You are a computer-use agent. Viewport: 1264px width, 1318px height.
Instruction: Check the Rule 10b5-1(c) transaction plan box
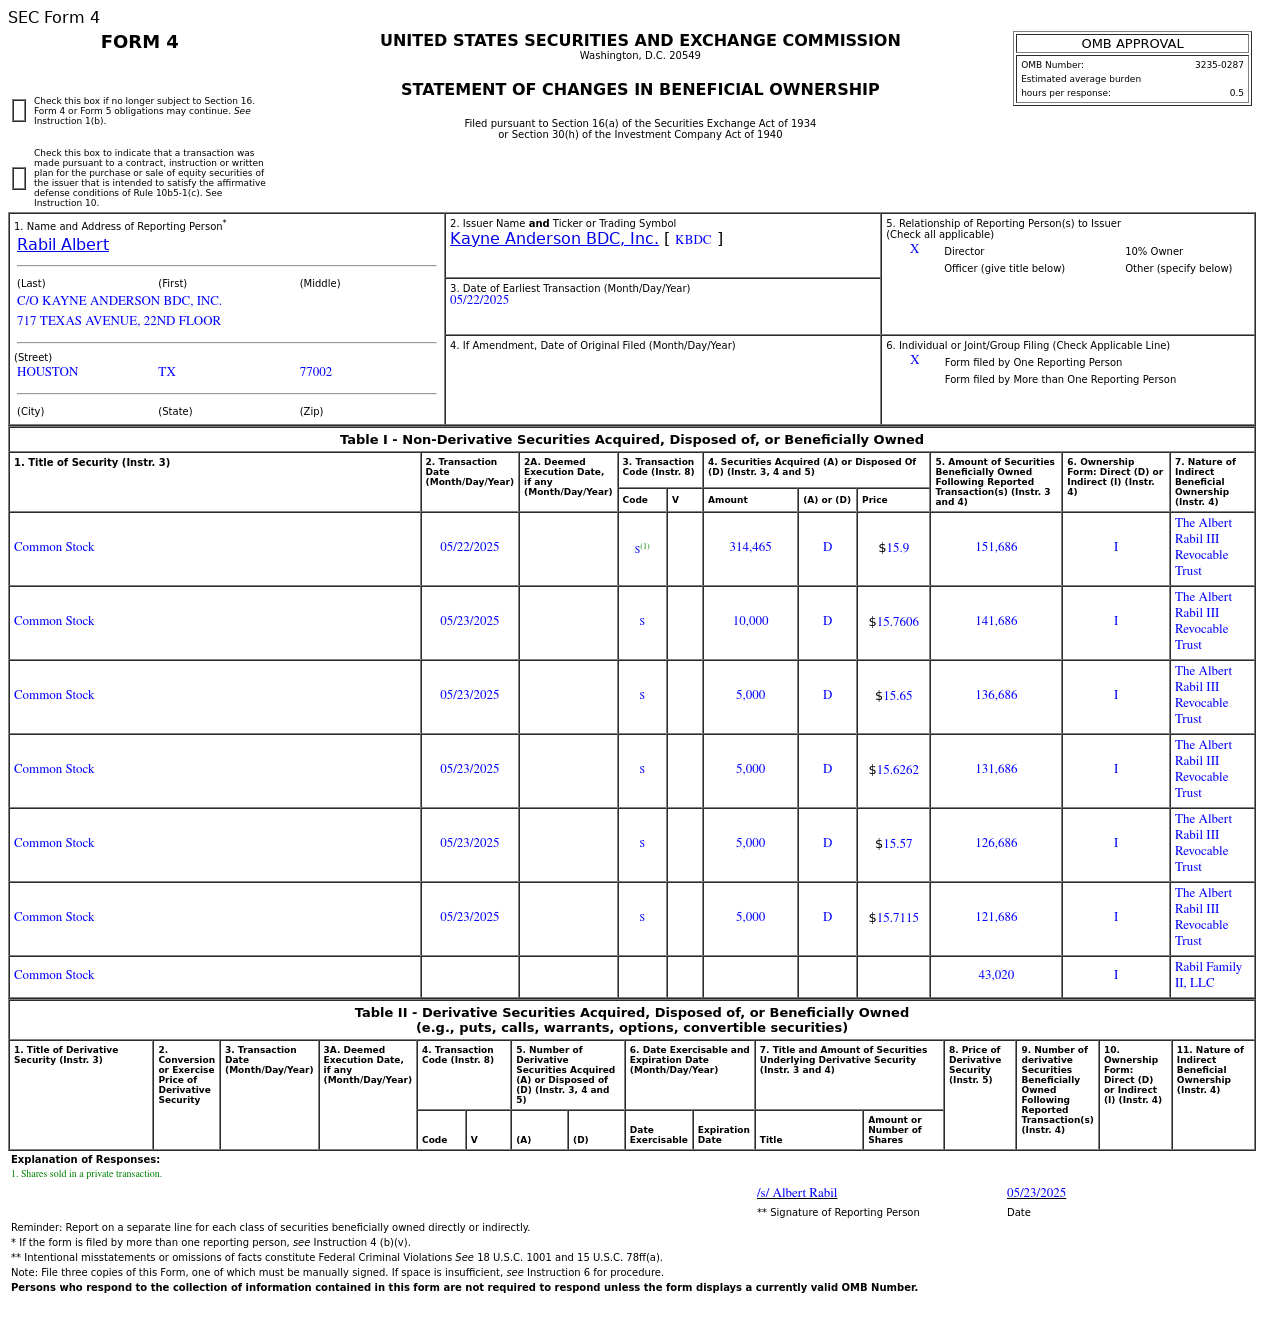tap(19, 179)
